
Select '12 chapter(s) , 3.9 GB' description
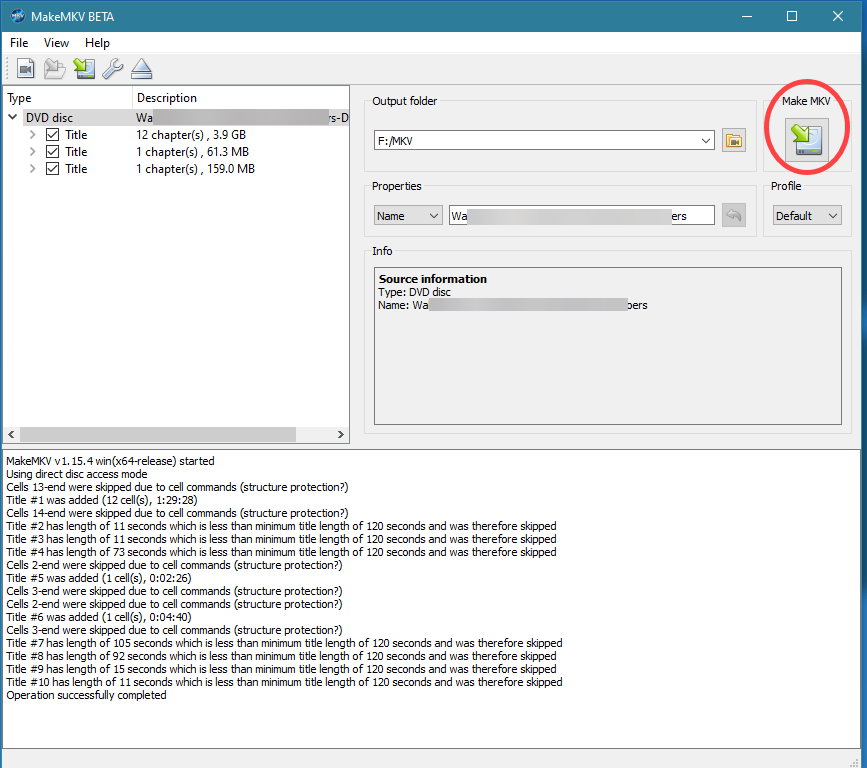coord(191,134)
